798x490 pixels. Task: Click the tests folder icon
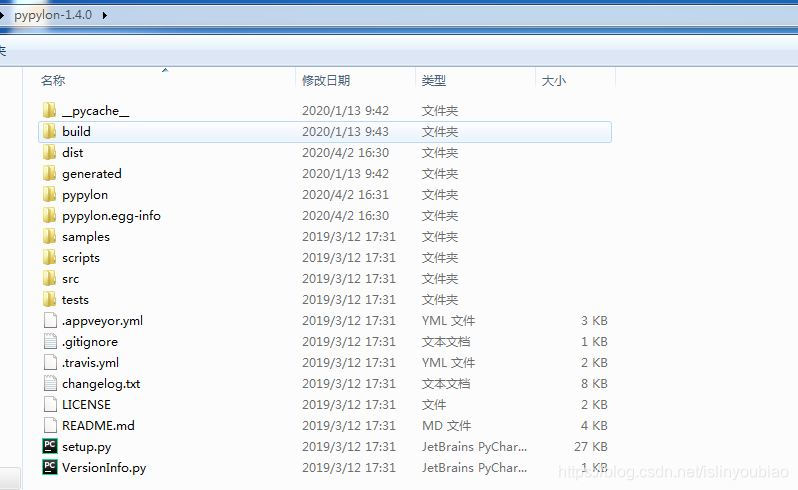(49, 299)
